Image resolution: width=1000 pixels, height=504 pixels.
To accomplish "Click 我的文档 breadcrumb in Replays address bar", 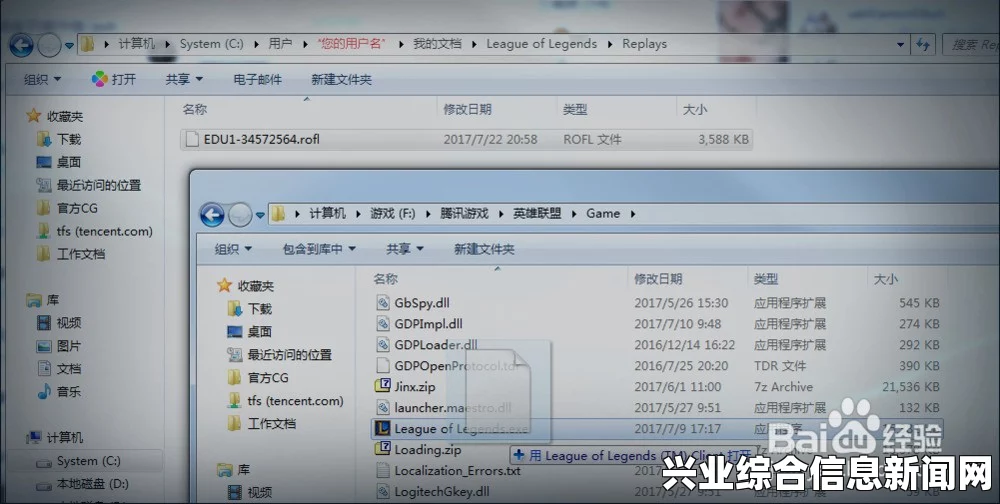I will point(437,44).
